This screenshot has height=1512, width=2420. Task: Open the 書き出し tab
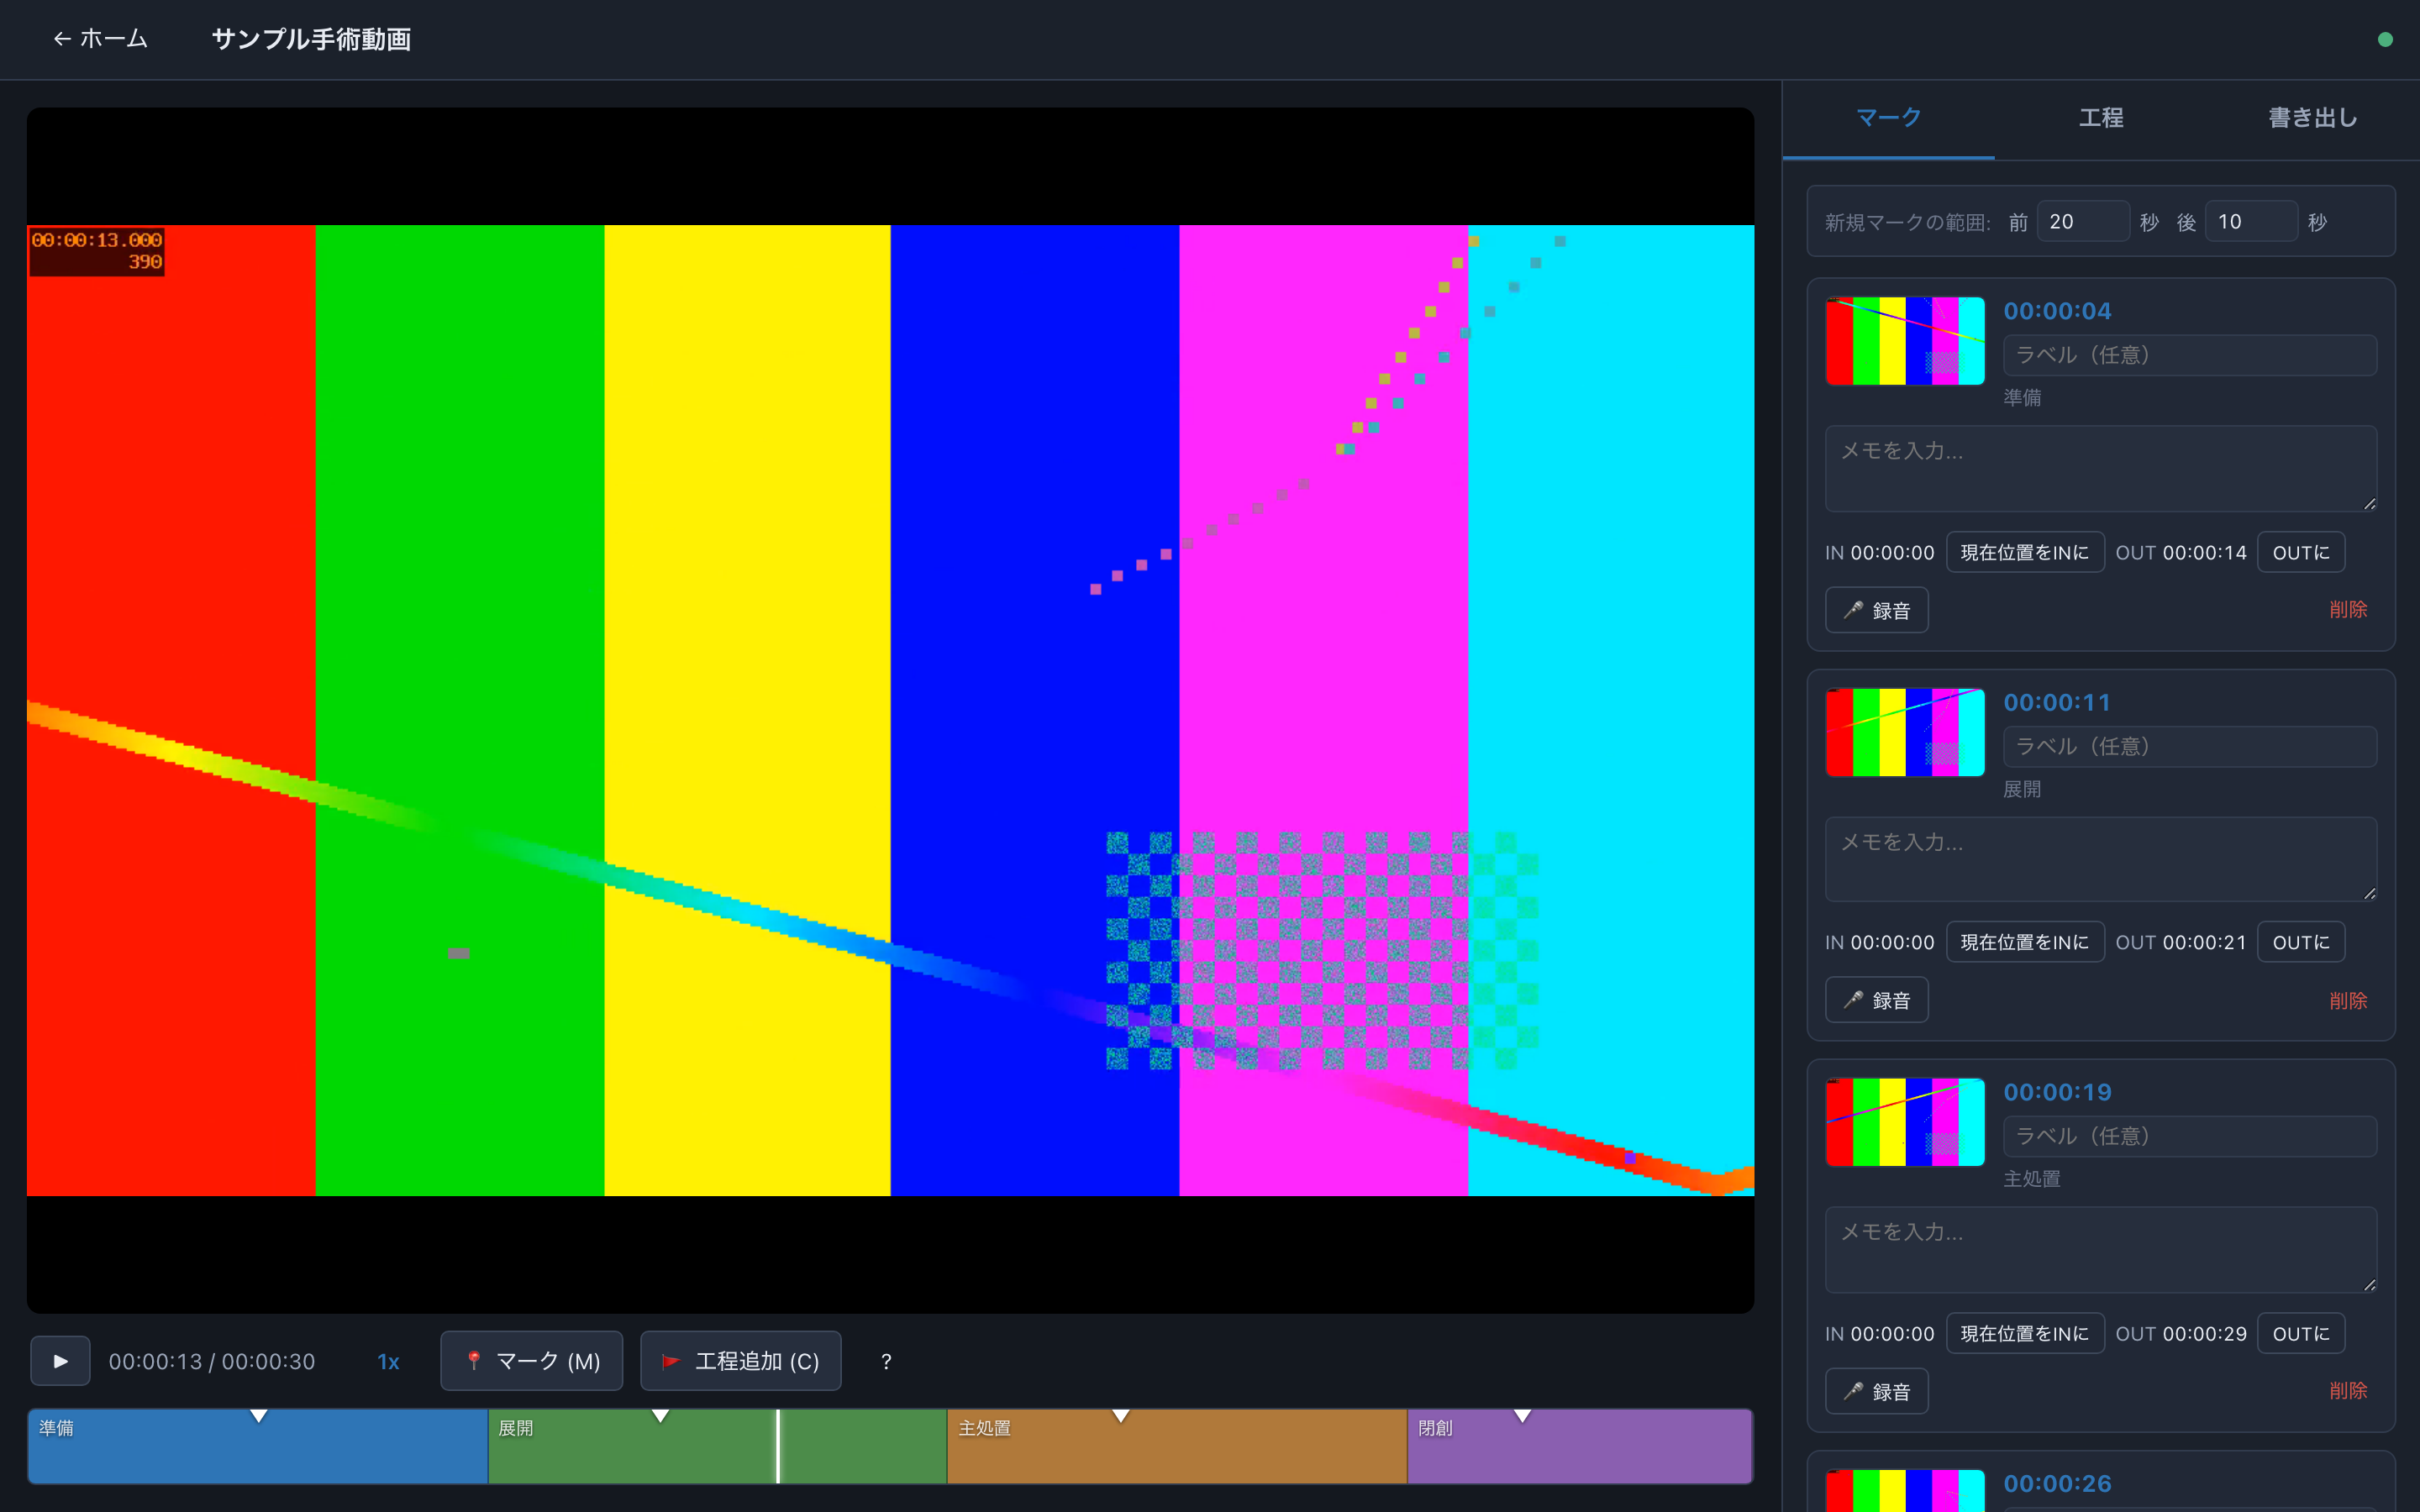[2313, 118]
